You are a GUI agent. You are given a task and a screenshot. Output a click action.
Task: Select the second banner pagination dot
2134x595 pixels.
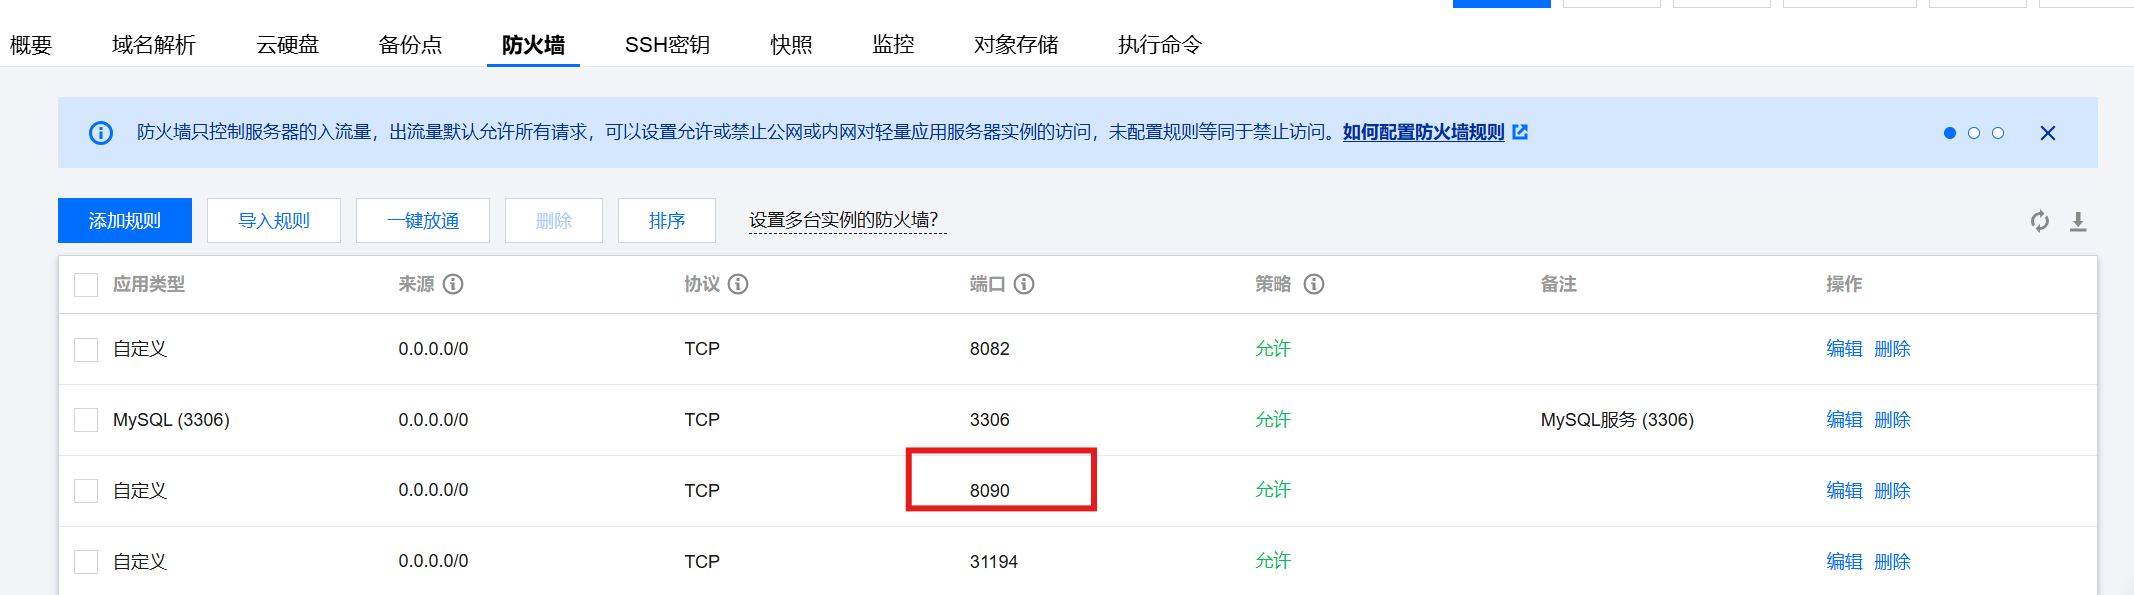1974,133
